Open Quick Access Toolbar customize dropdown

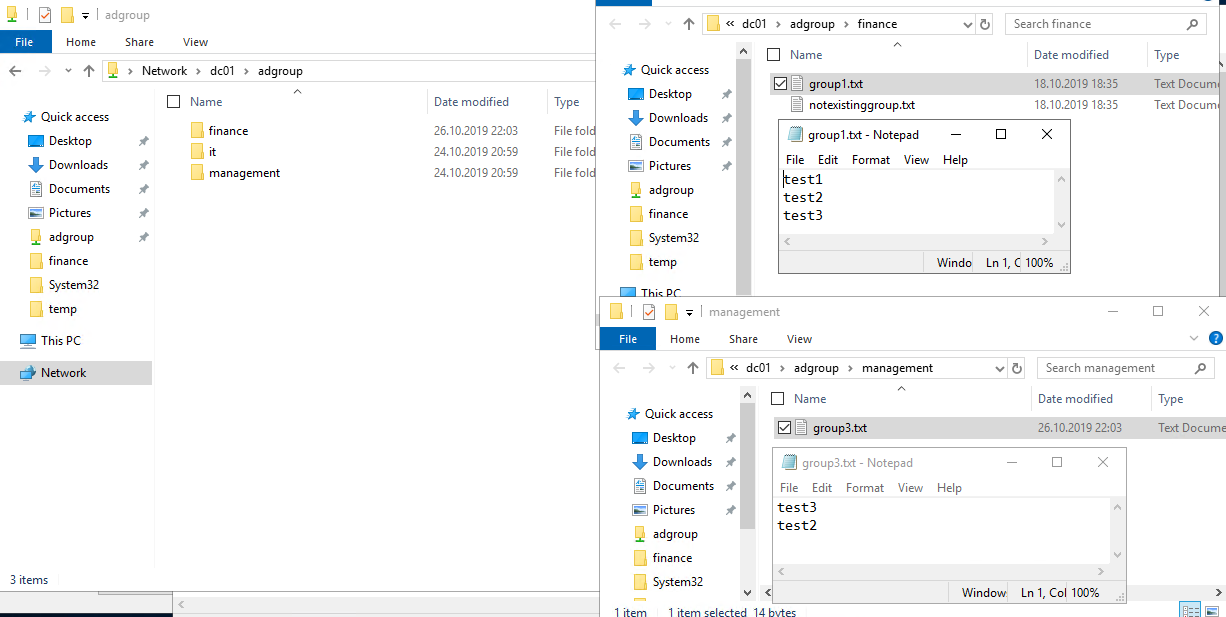click(85, 15)
